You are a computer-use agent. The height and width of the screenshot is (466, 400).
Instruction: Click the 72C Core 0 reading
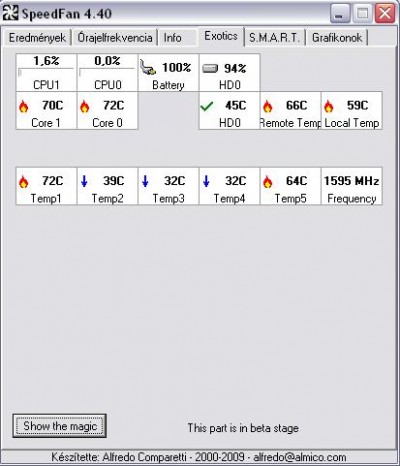coord(113,105)
